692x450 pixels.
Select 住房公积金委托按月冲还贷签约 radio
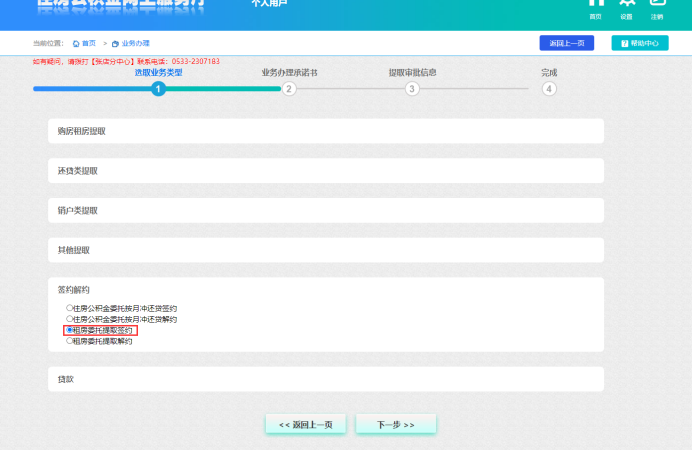click(x=69, y=308)
